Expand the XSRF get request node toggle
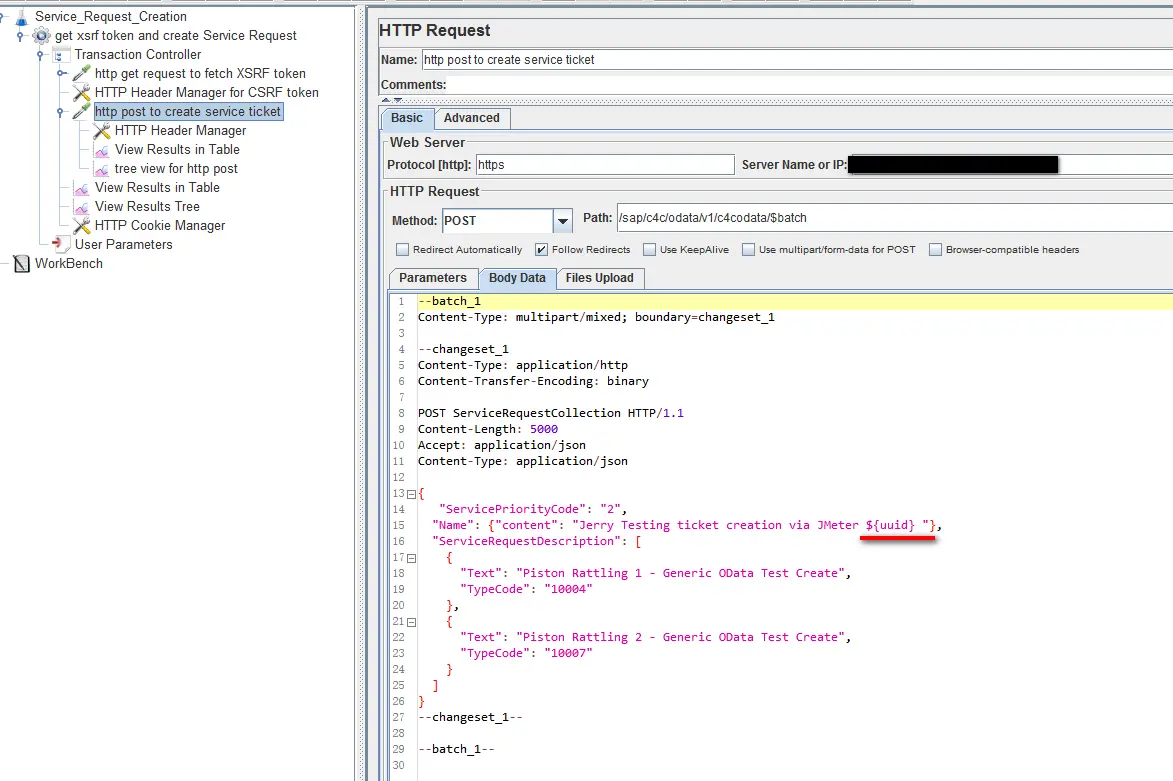1173x781 pixels. (x=61, y=73)
